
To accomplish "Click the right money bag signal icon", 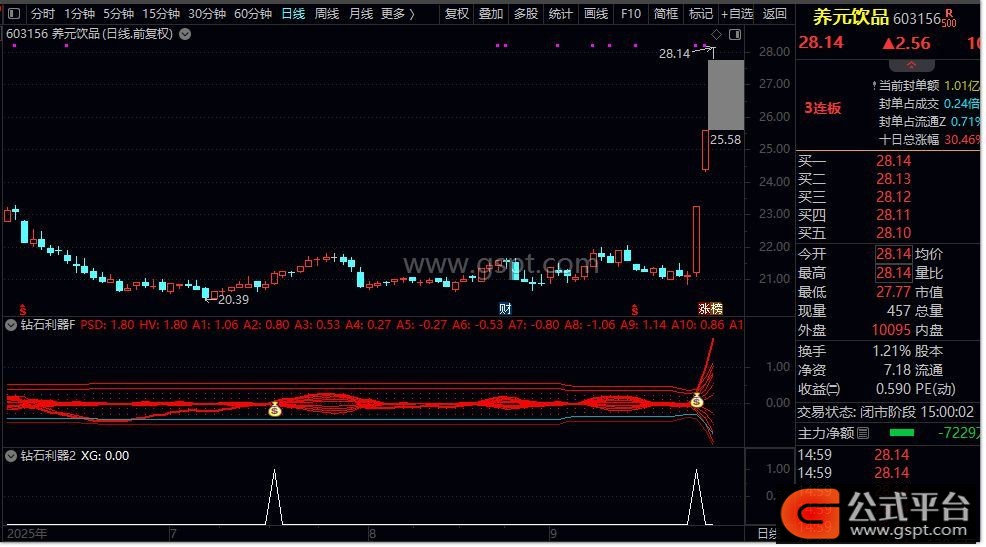I will [x=697, y=400].
